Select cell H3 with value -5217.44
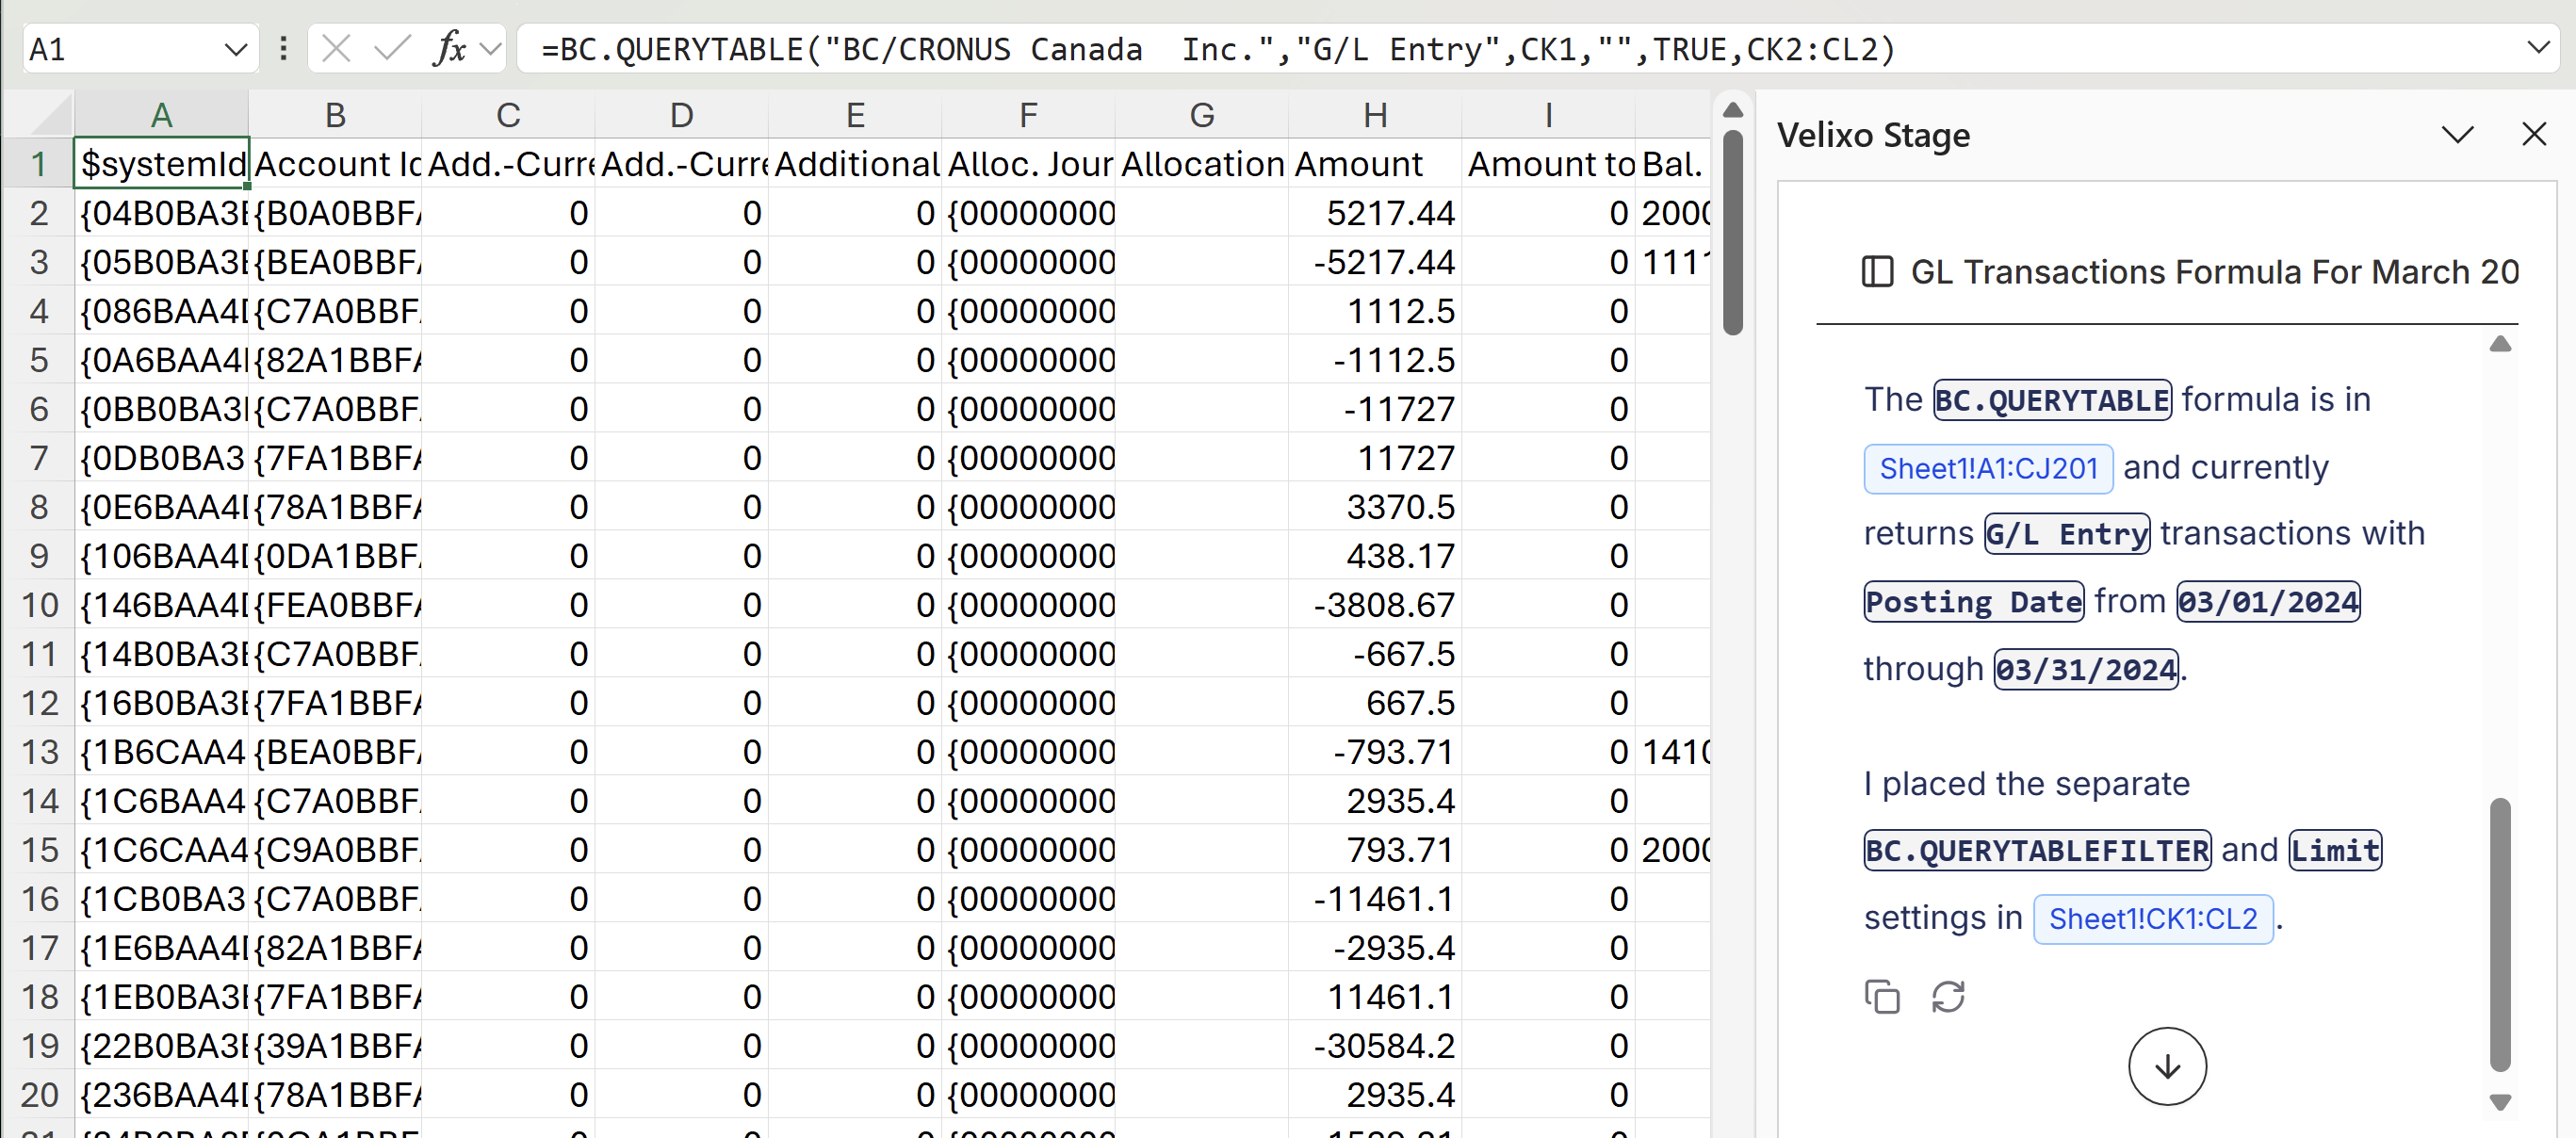The width and height of the screenshot is (2576, 1138). point(1375,261)
